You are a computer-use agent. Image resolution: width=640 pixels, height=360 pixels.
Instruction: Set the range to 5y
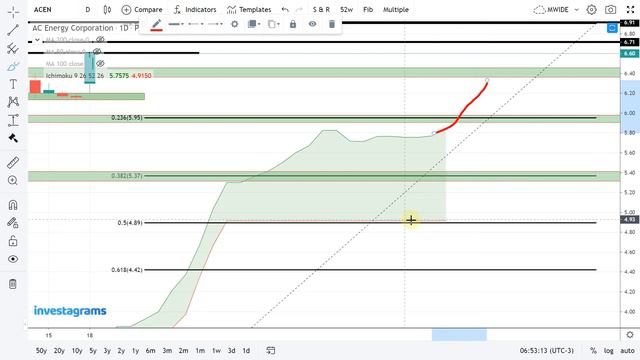pos(93,351)
